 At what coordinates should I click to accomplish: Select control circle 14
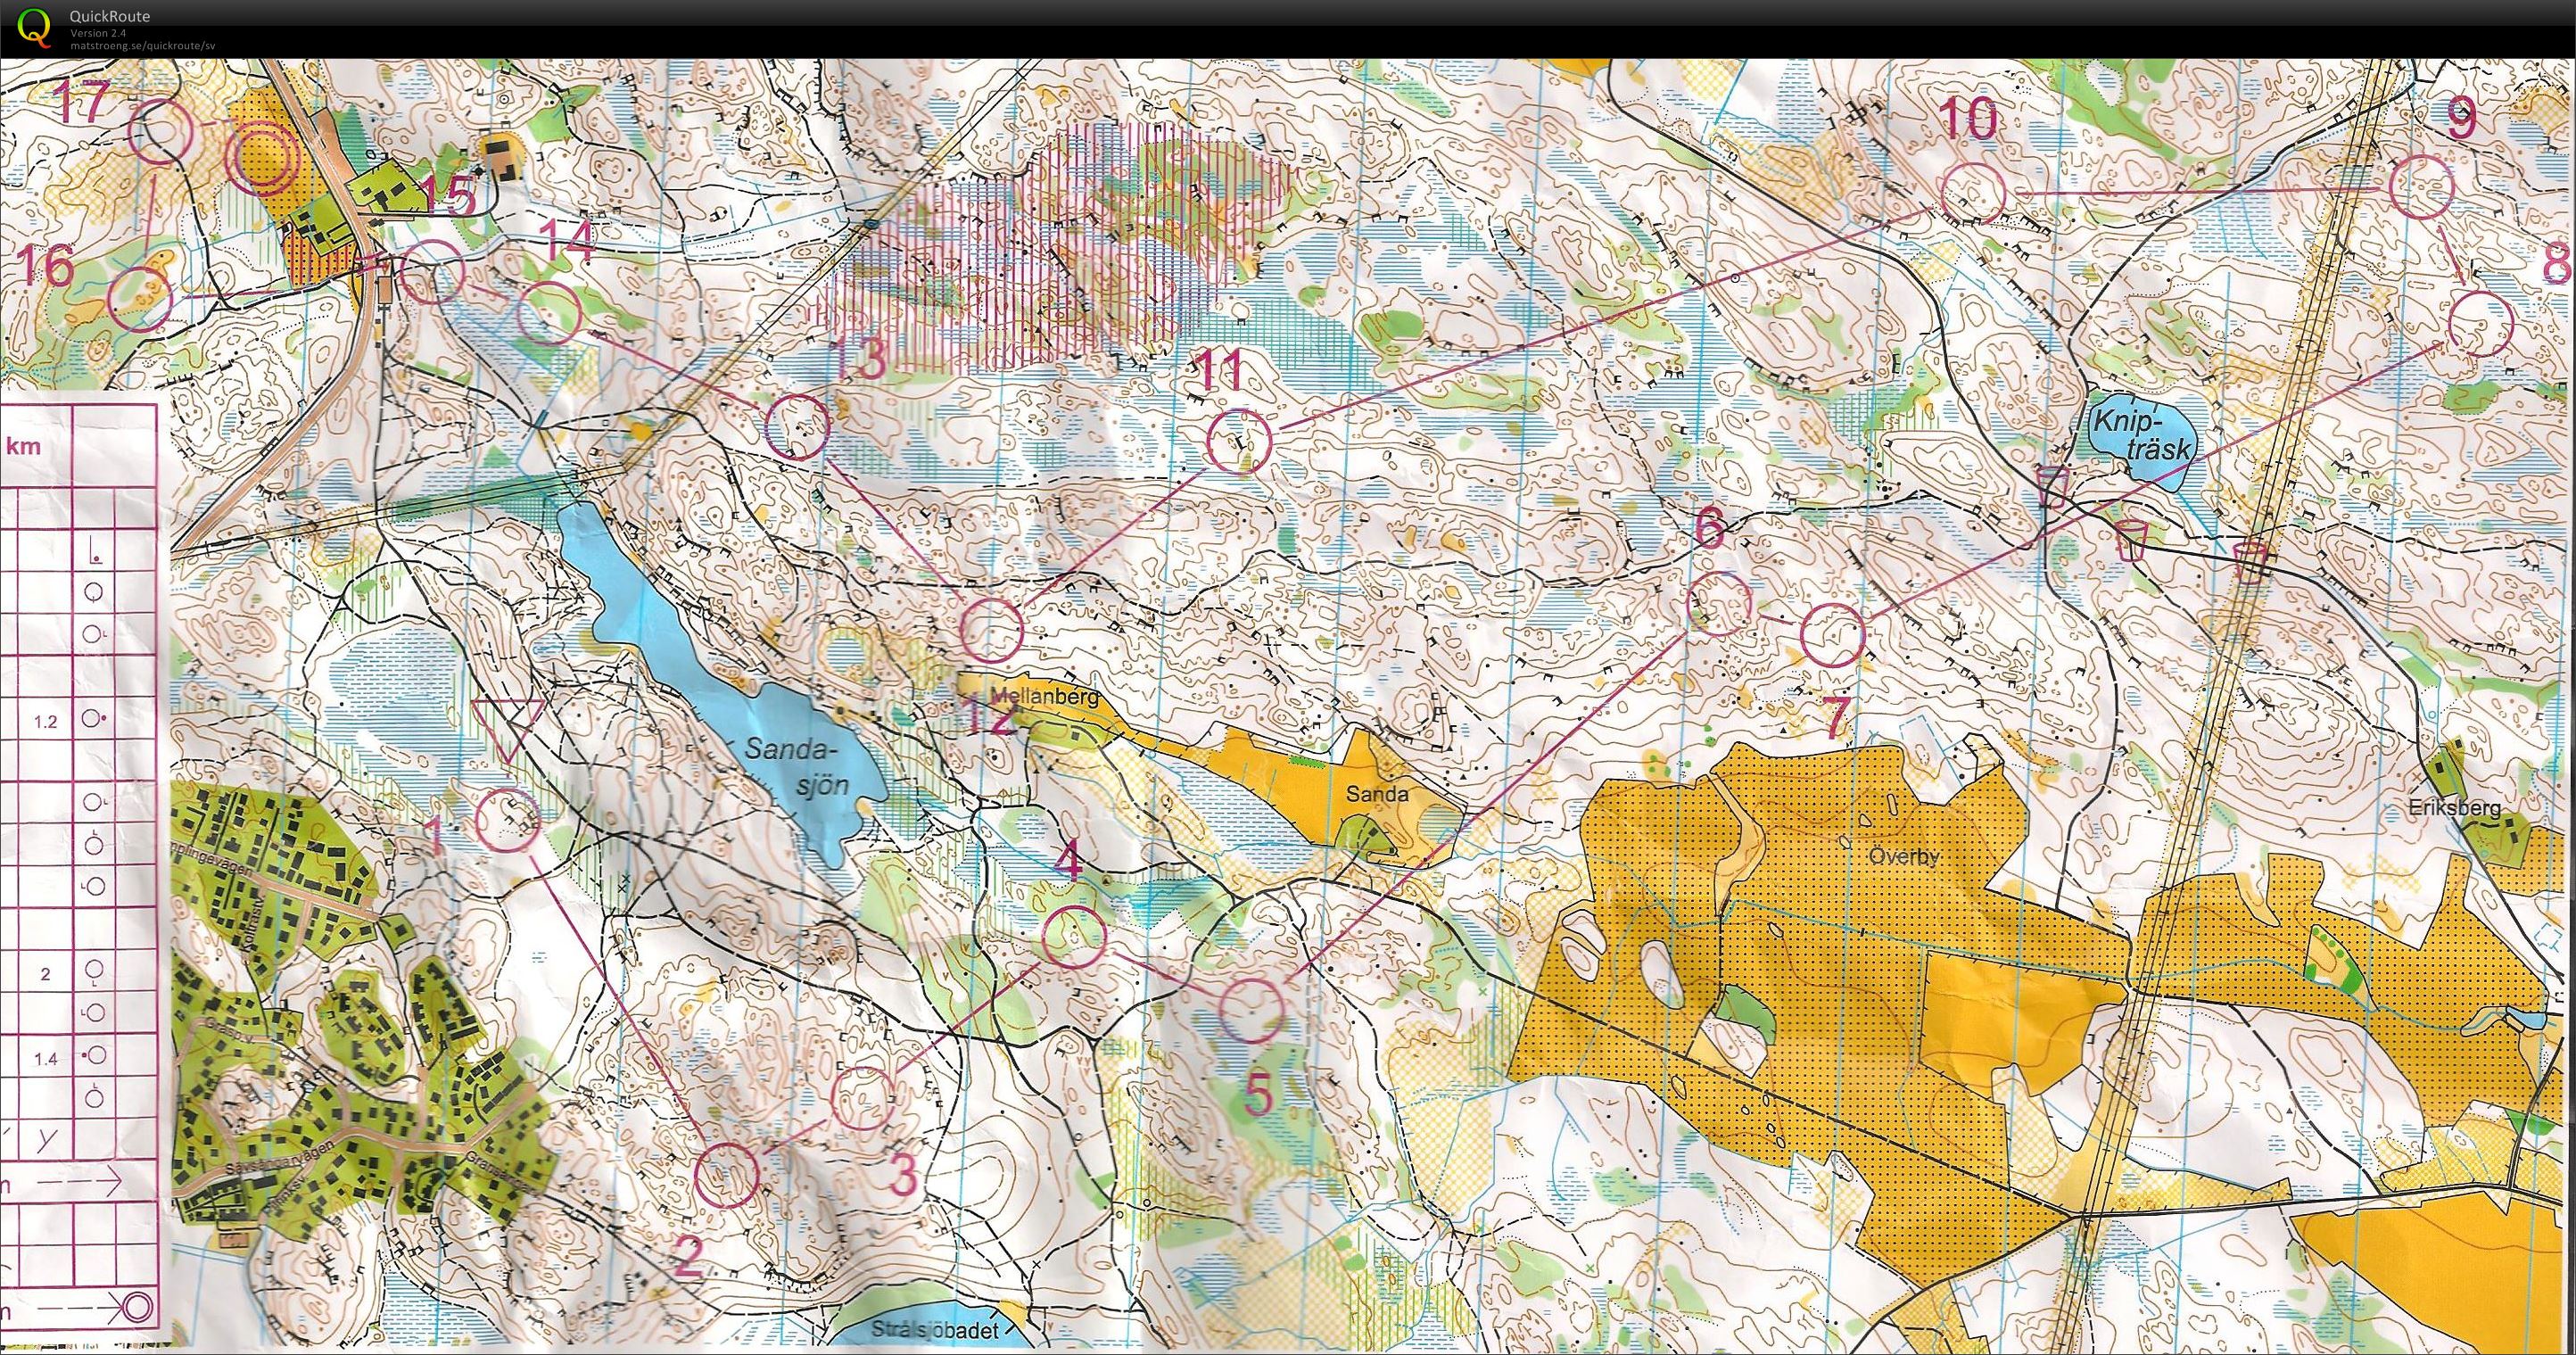click(x=550, y=312)
